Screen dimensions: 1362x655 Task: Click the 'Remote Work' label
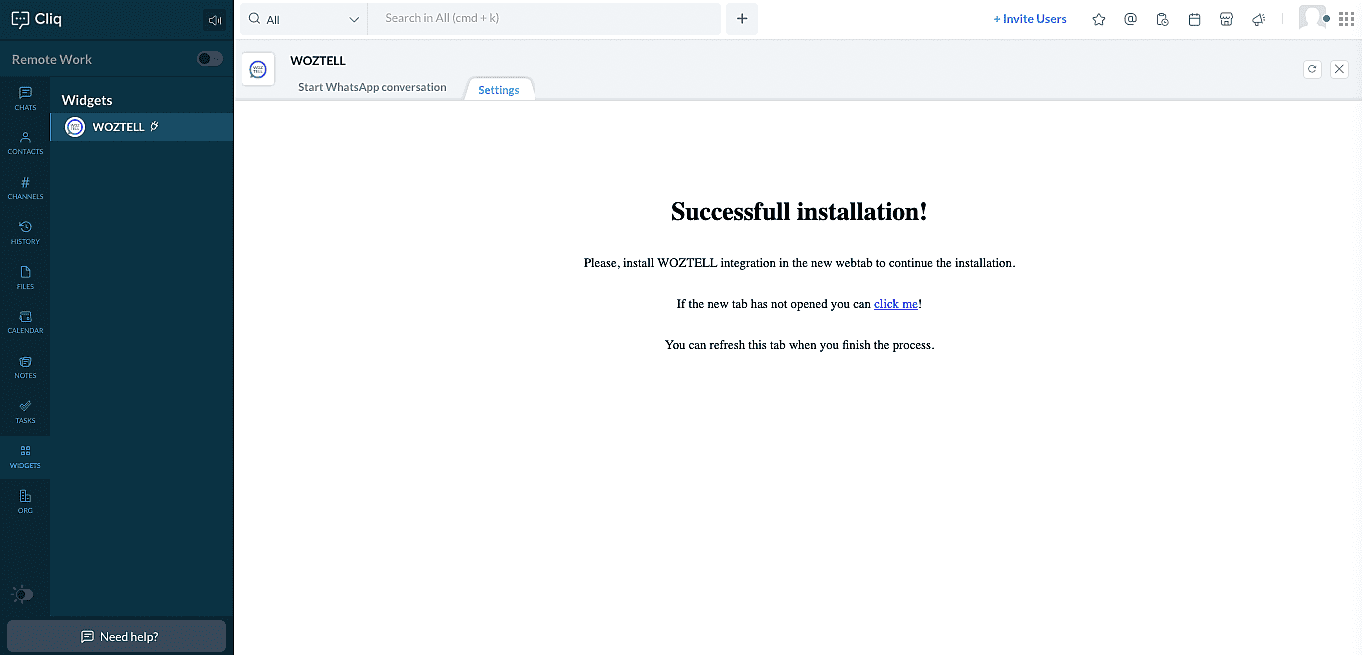click(52, 59)
